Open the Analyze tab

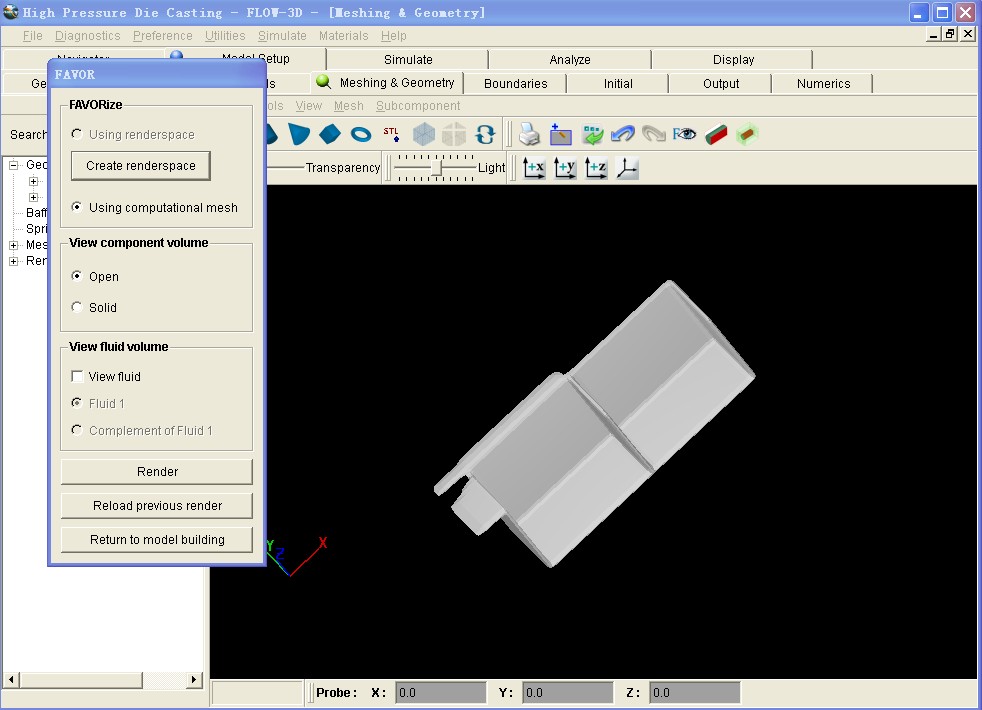pyautogui.click(x=569, y=60)
